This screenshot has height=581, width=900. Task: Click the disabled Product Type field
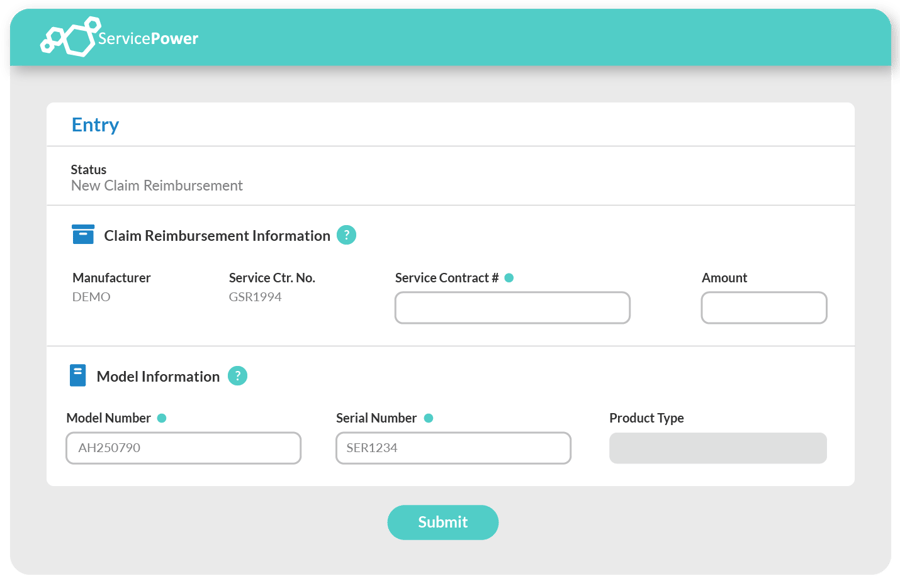coord(717,448)
